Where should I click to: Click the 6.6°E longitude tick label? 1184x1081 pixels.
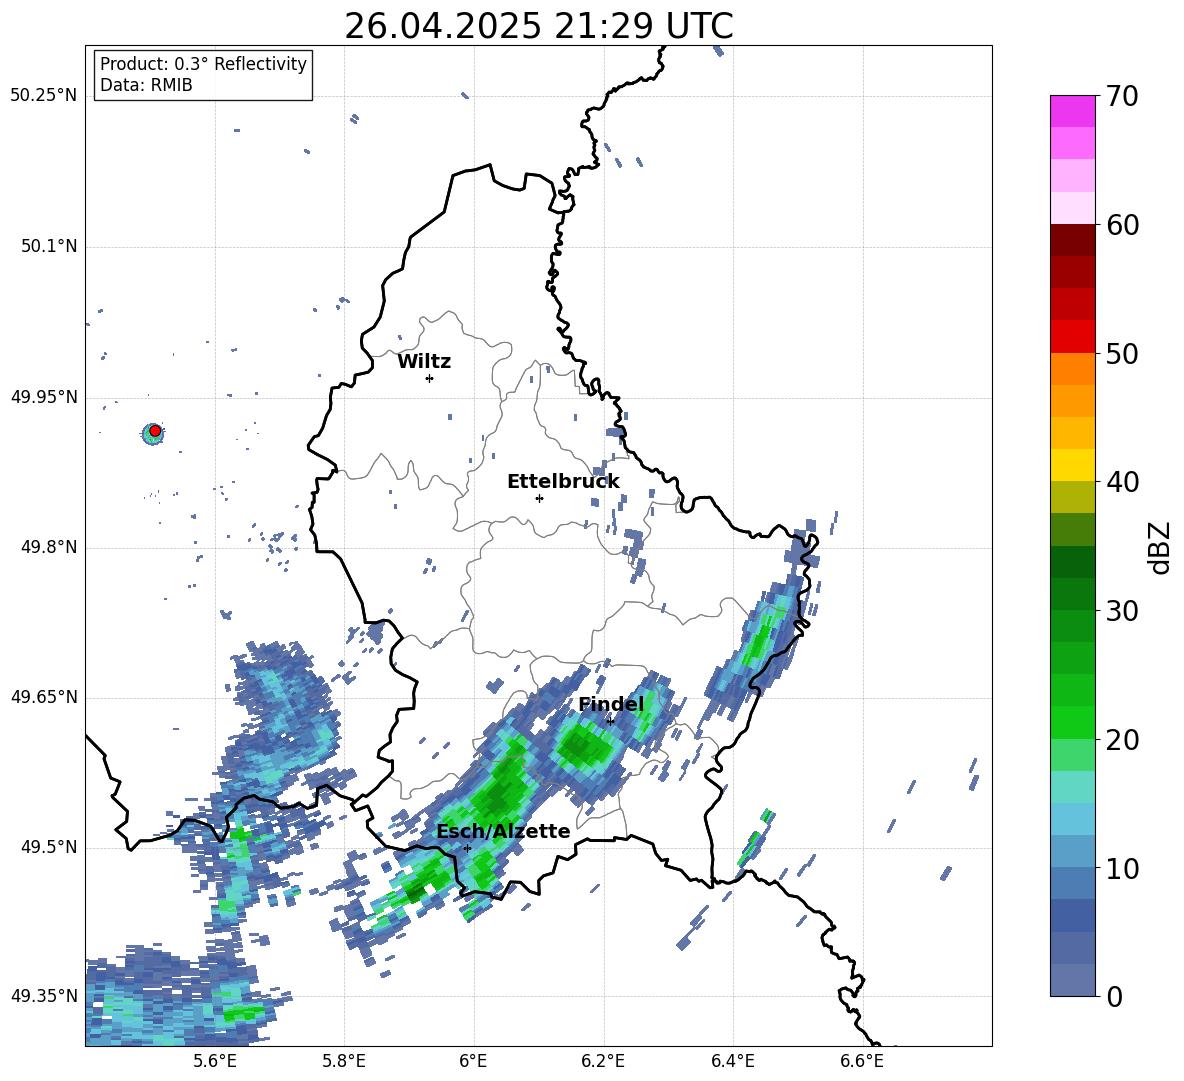click(862, 1061)
